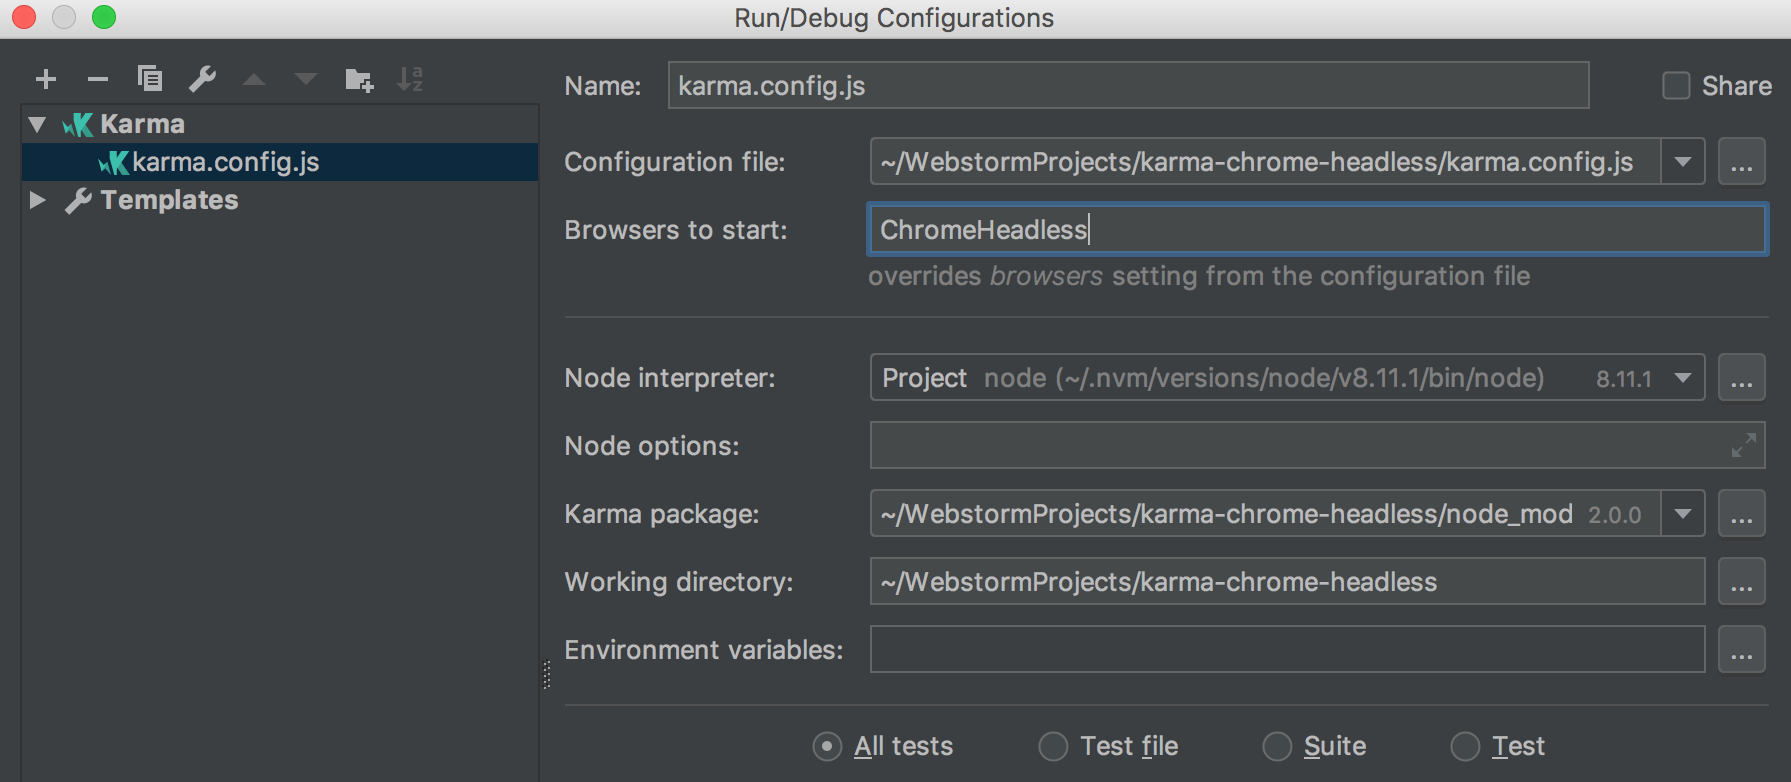Click the 'Name:' label
Screen dimensions: 1791x782
tap(603, 86)
